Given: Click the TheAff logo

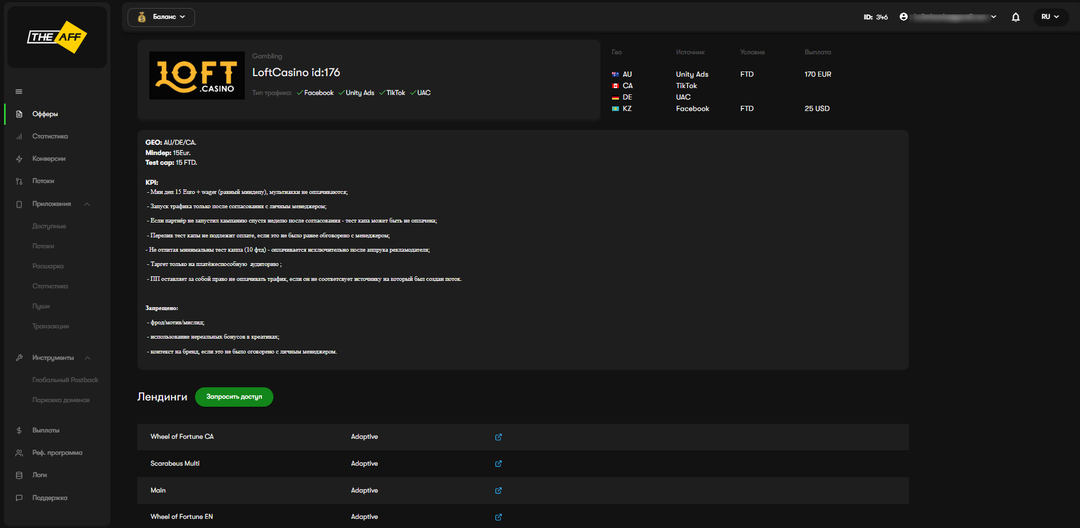Looking at the screenshot, I should (x=56, y=37).
